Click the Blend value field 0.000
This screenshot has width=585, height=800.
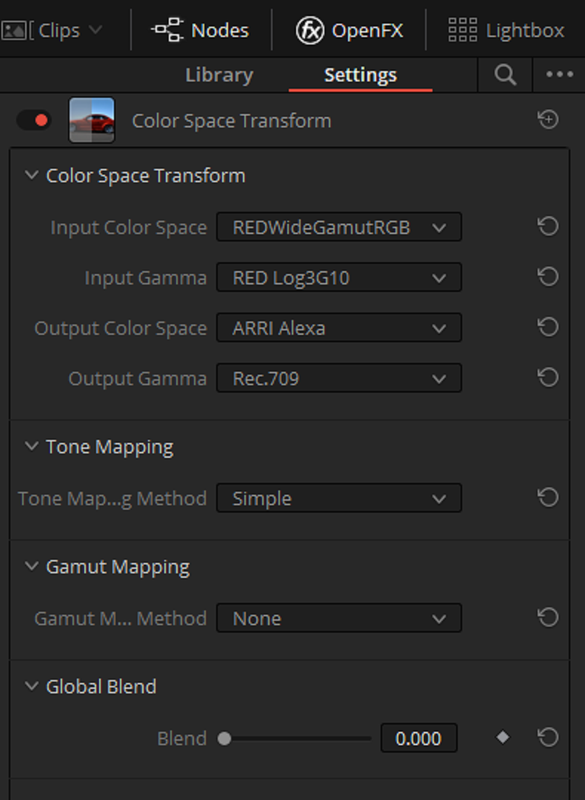pos(419,738)
